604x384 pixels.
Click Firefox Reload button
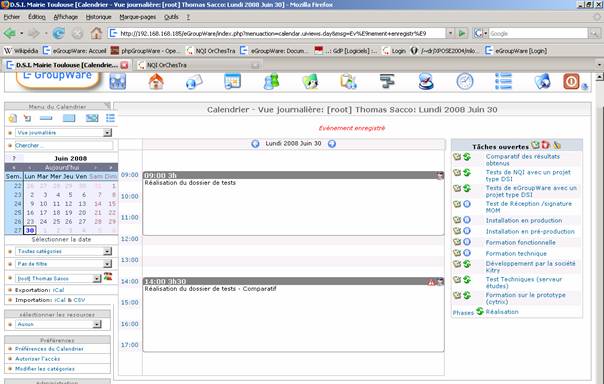tap(59, 34)
